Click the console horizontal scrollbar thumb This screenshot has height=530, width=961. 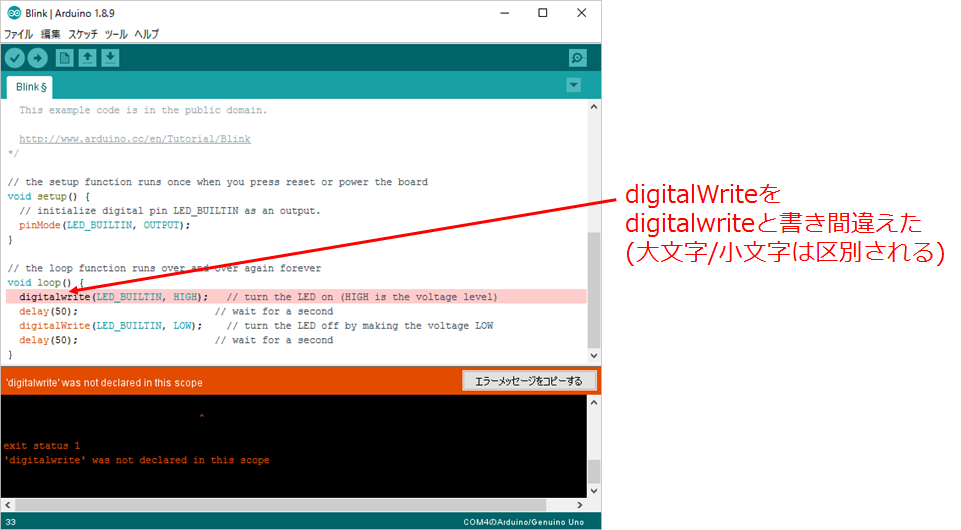(x=281, y=505)
